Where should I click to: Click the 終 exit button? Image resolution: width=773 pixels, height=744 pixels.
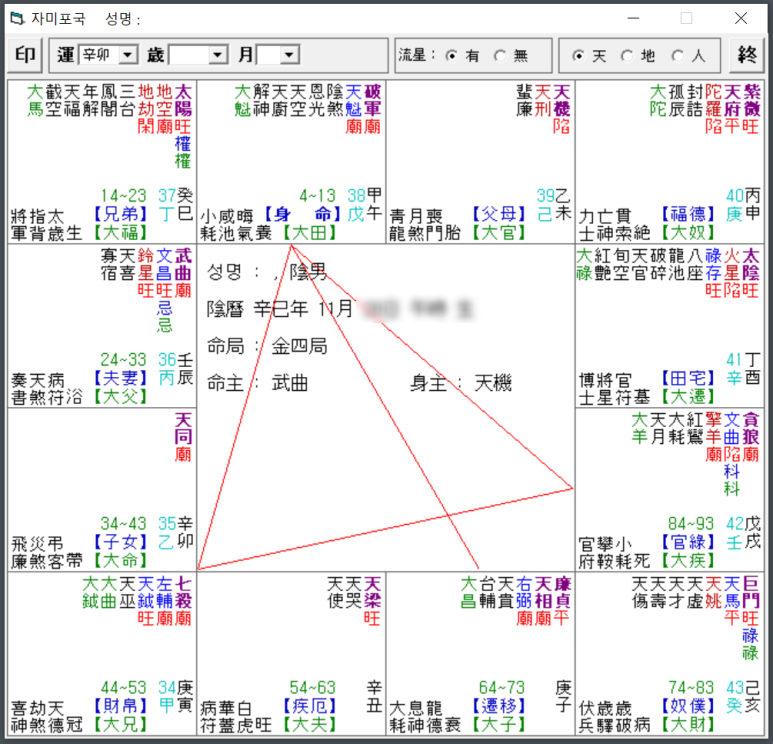click(x=747, y=55)
